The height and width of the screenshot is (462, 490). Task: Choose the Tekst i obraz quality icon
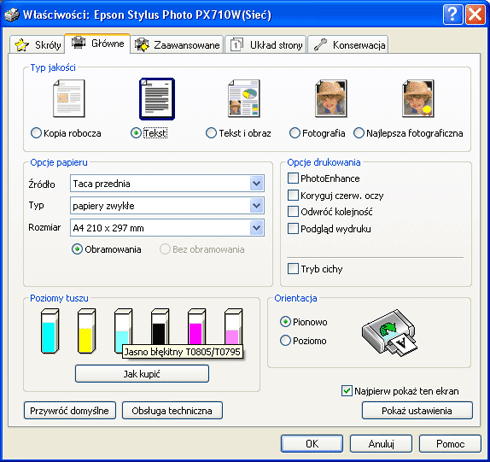[244, 99]
